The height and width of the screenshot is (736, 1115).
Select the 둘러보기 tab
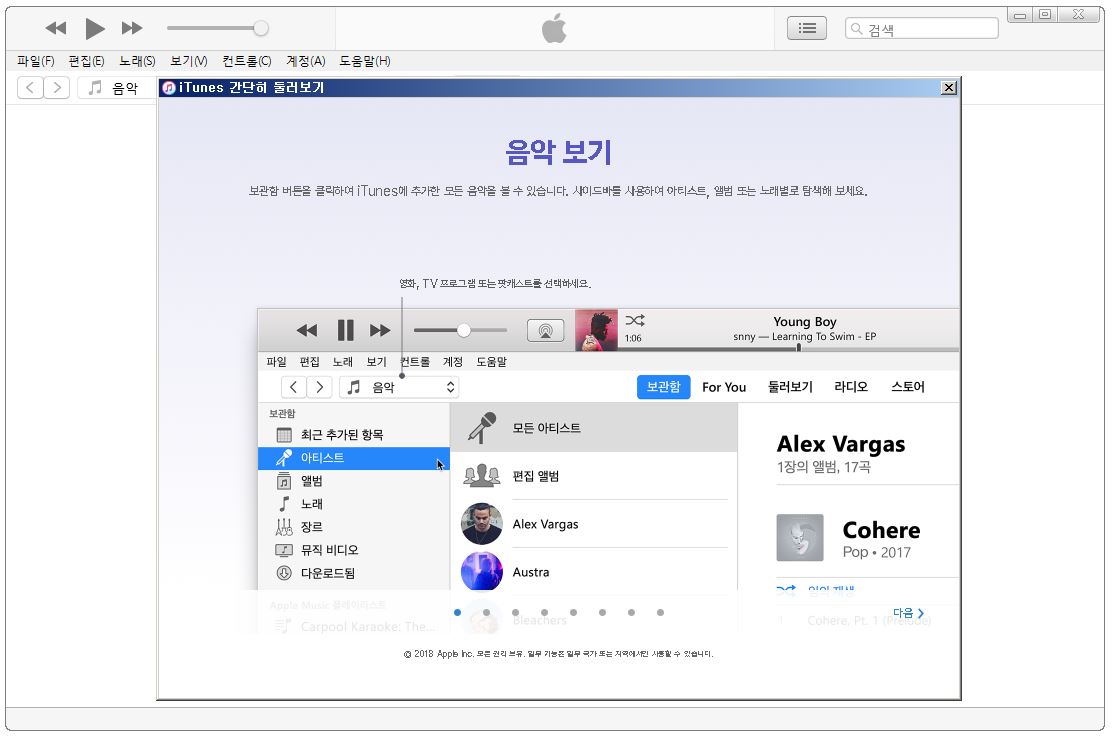click(790, 387)
